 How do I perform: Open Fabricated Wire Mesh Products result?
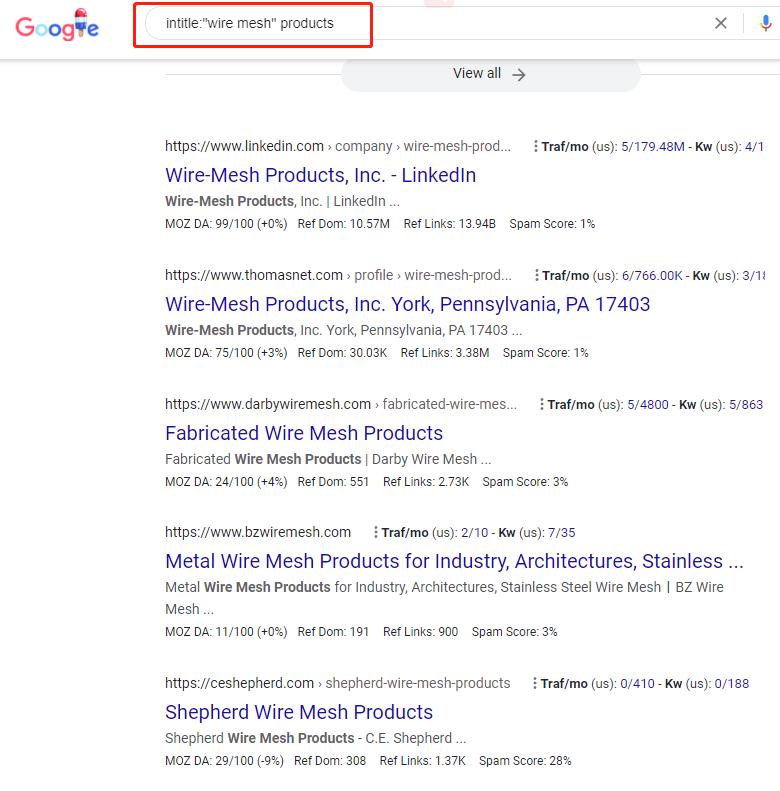tap(304, 433)
